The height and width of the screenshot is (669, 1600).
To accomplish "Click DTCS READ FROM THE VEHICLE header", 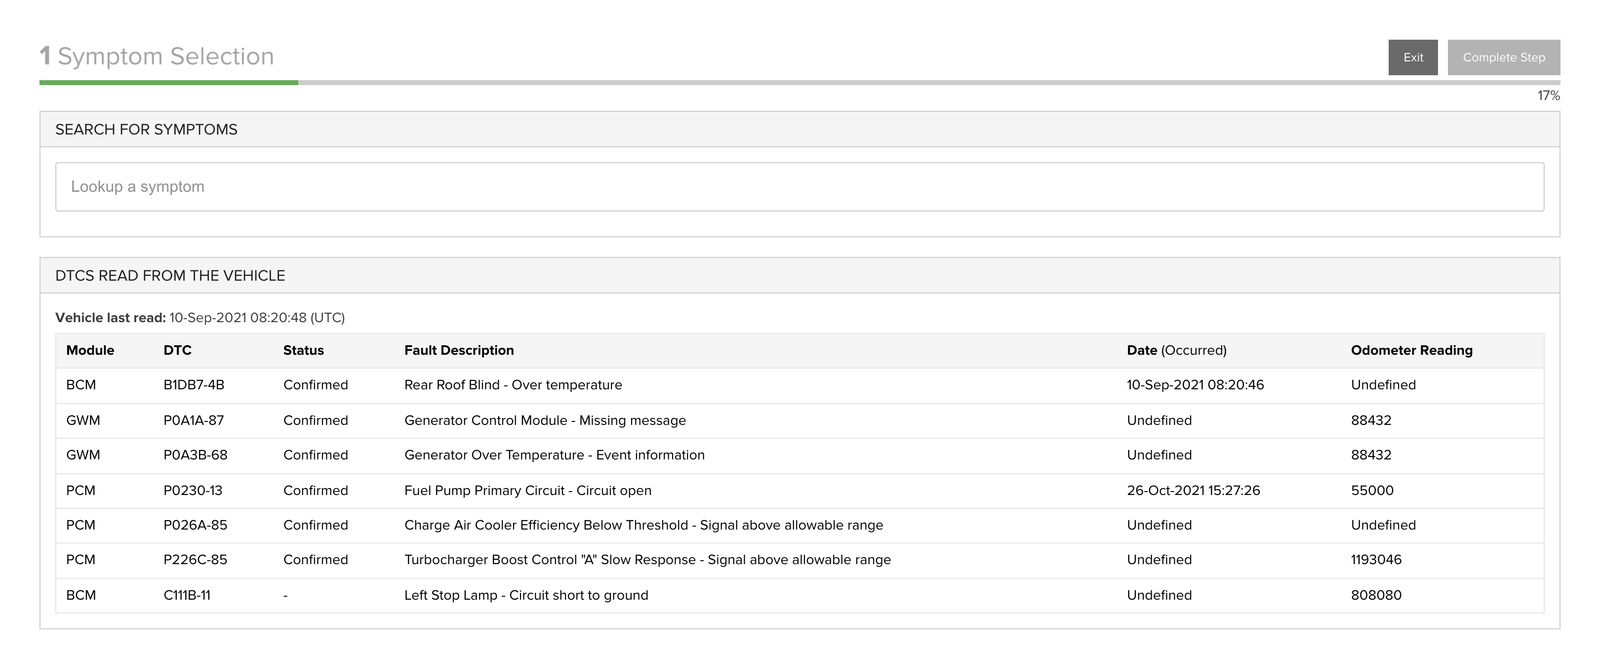I will [799, 276].
